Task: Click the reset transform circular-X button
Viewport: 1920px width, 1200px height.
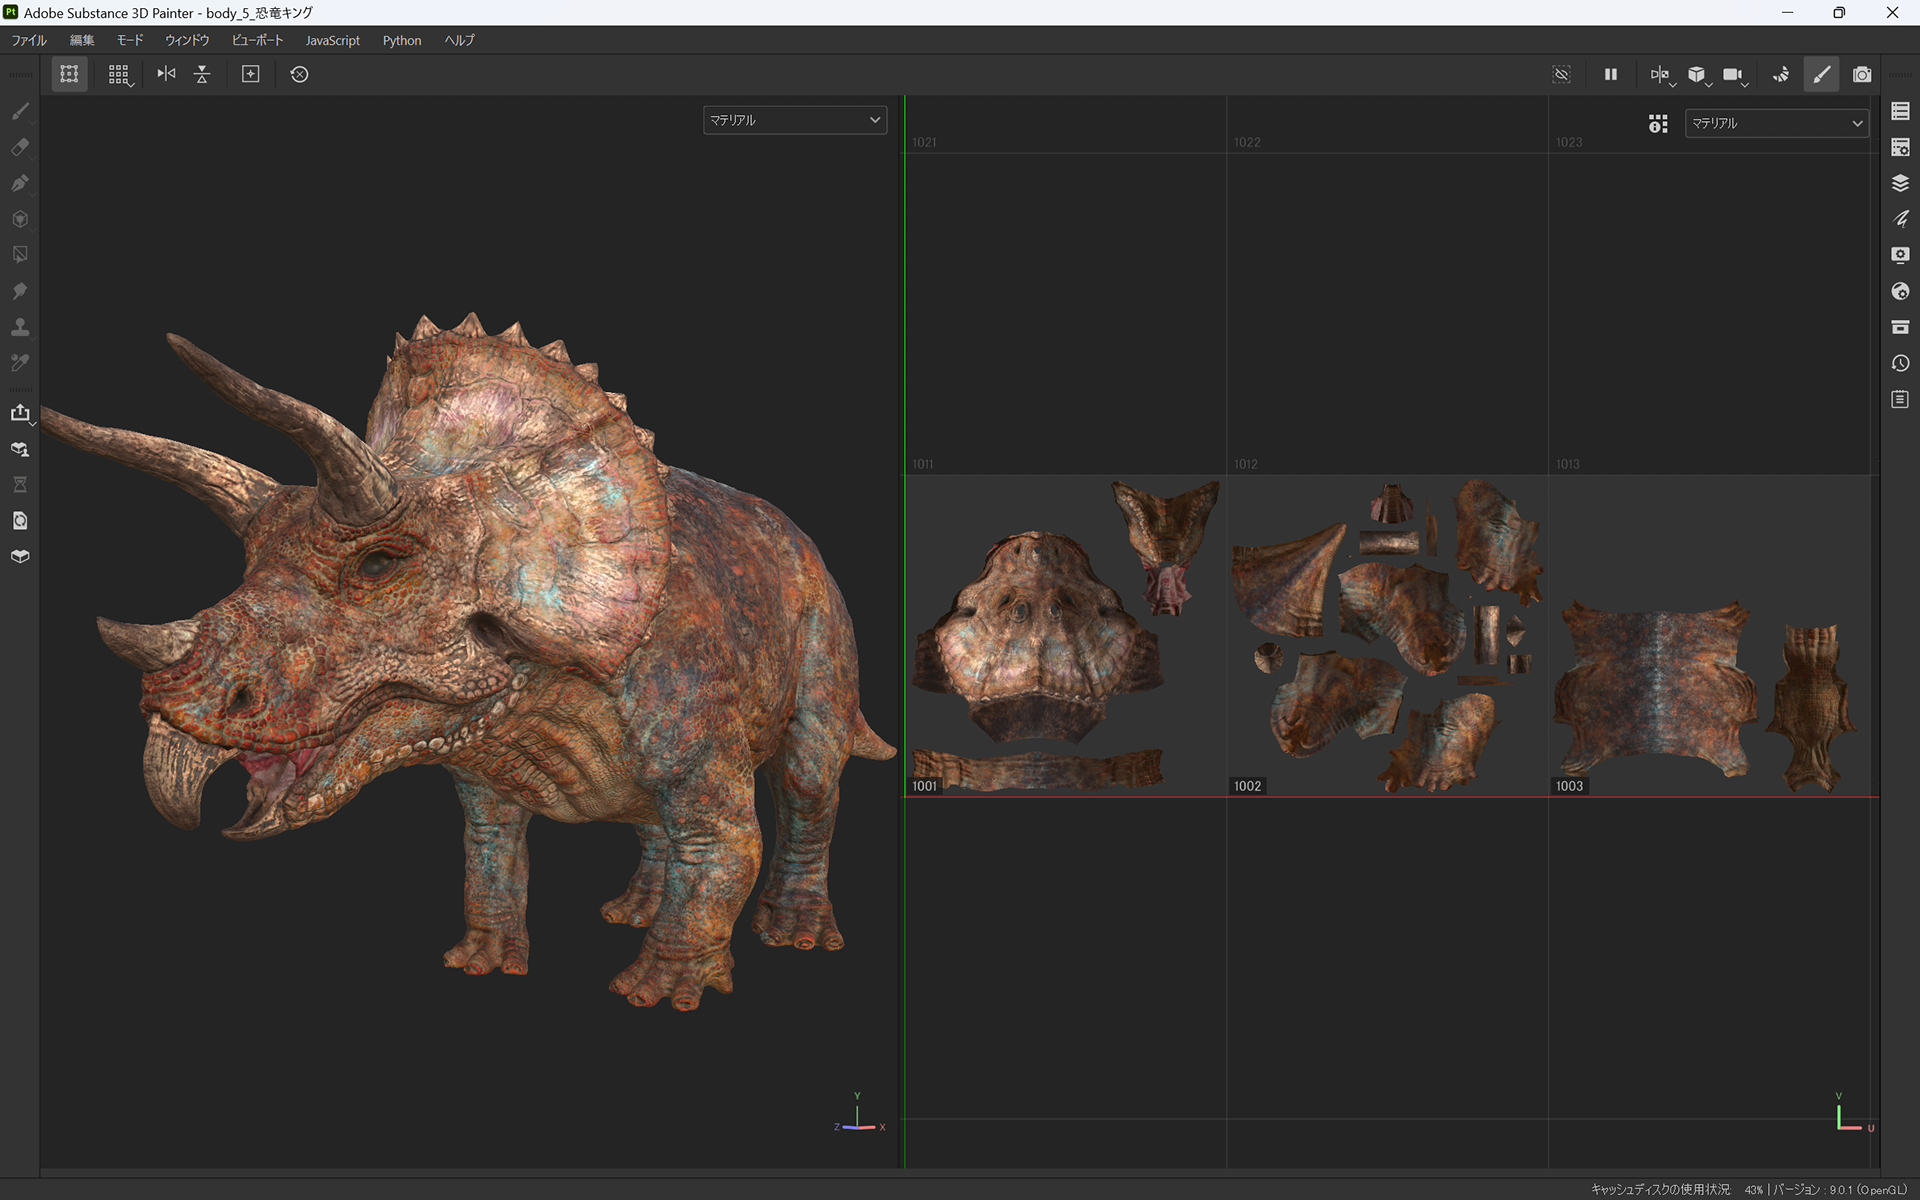Action: [x=299, y=74]
